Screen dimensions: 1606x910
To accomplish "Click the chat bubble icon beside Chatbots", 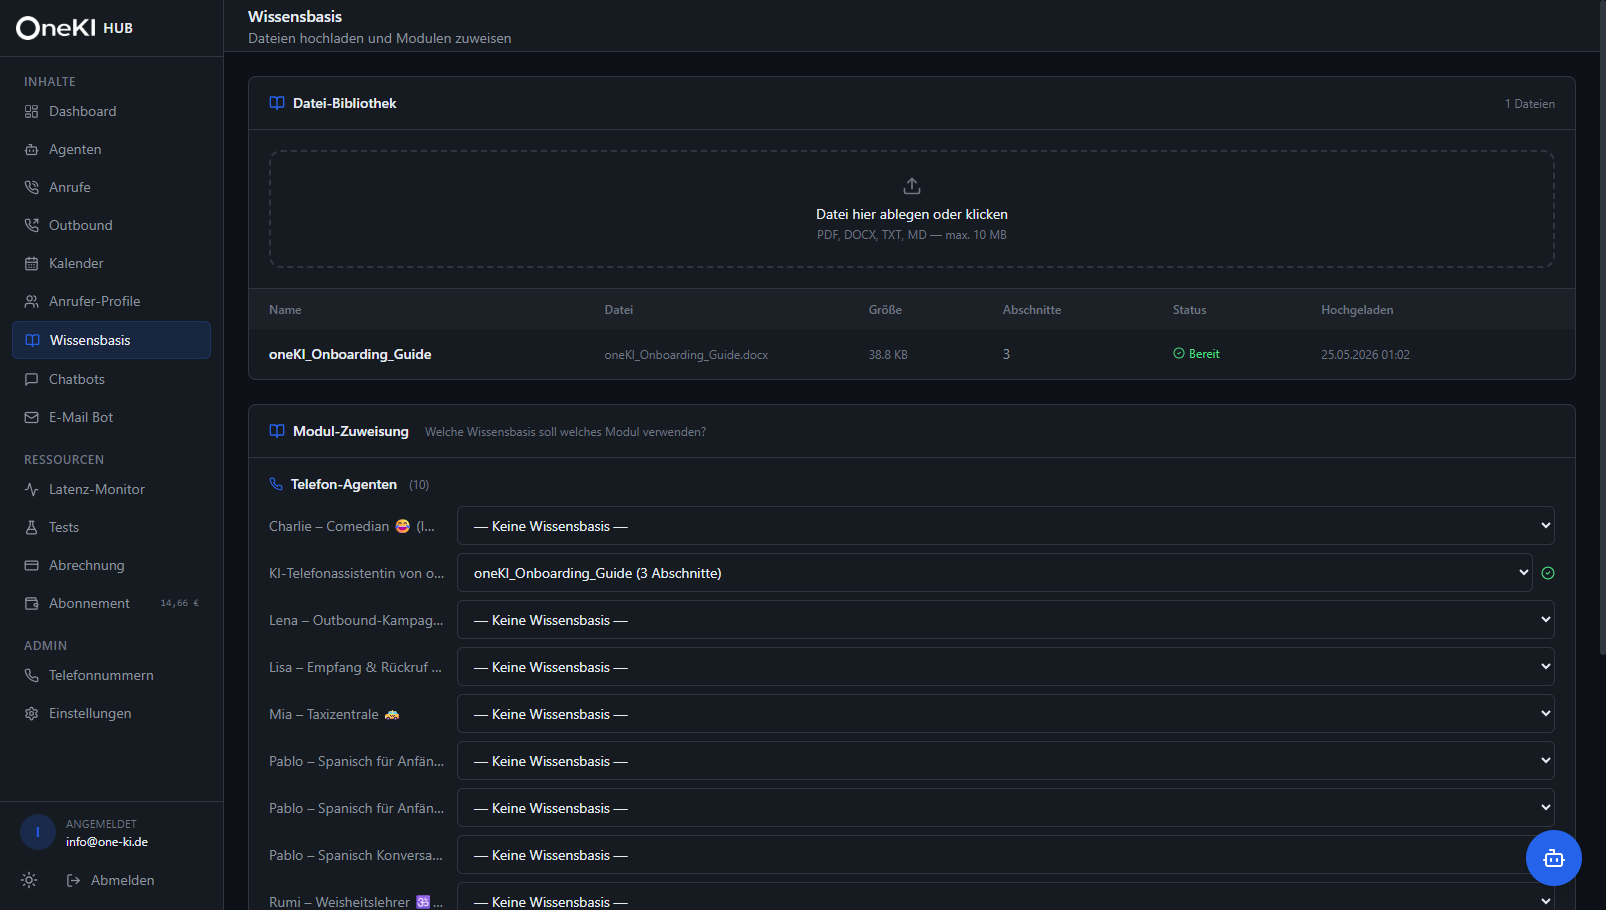I will [31, 380].
